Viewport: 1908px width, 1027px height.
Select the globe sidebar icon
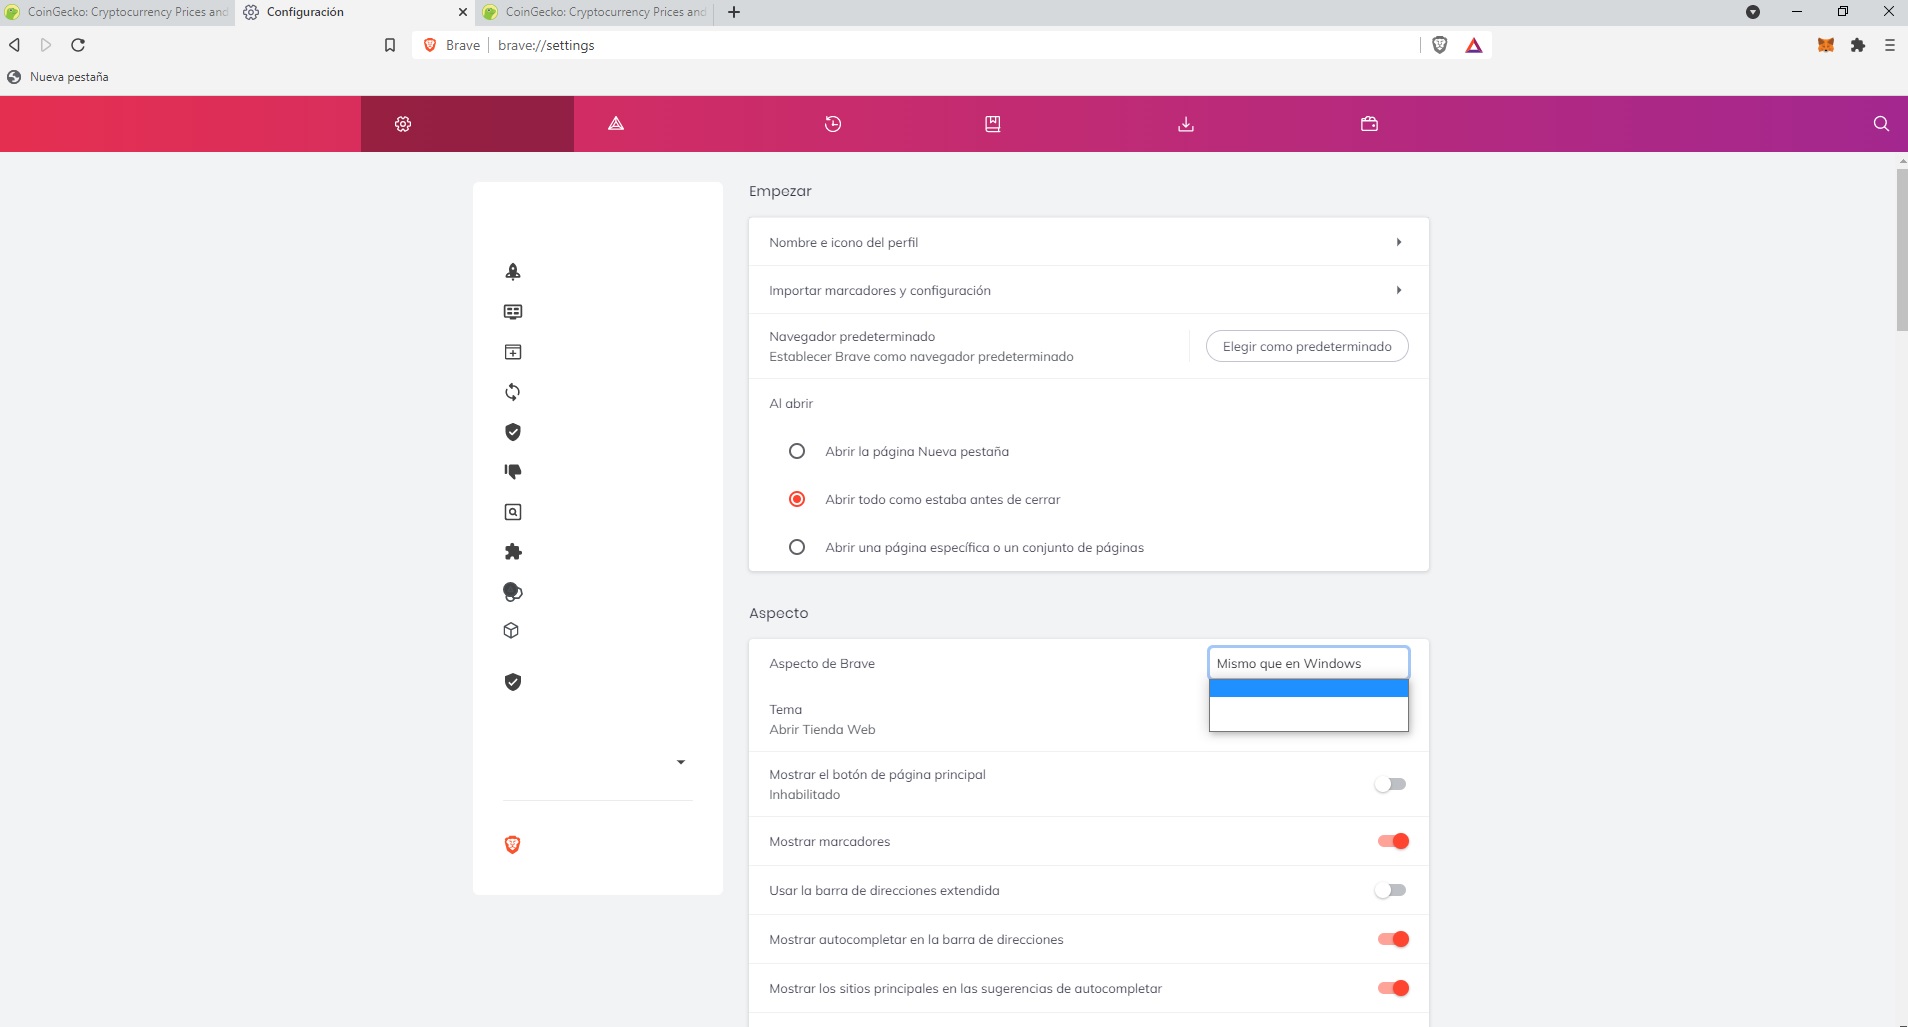513,592
